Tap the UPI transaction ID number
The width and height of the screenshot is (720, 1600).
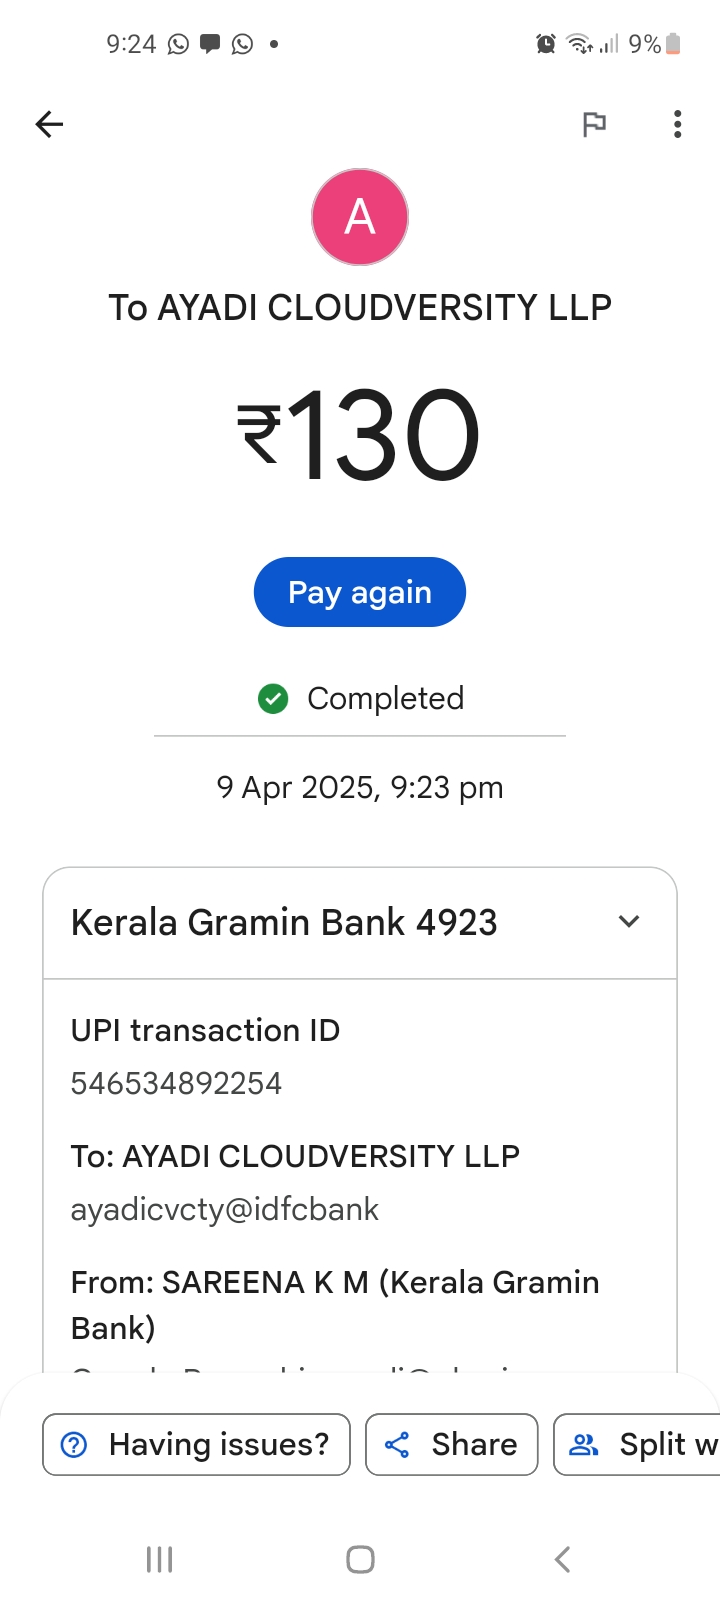click(176, 1084)
